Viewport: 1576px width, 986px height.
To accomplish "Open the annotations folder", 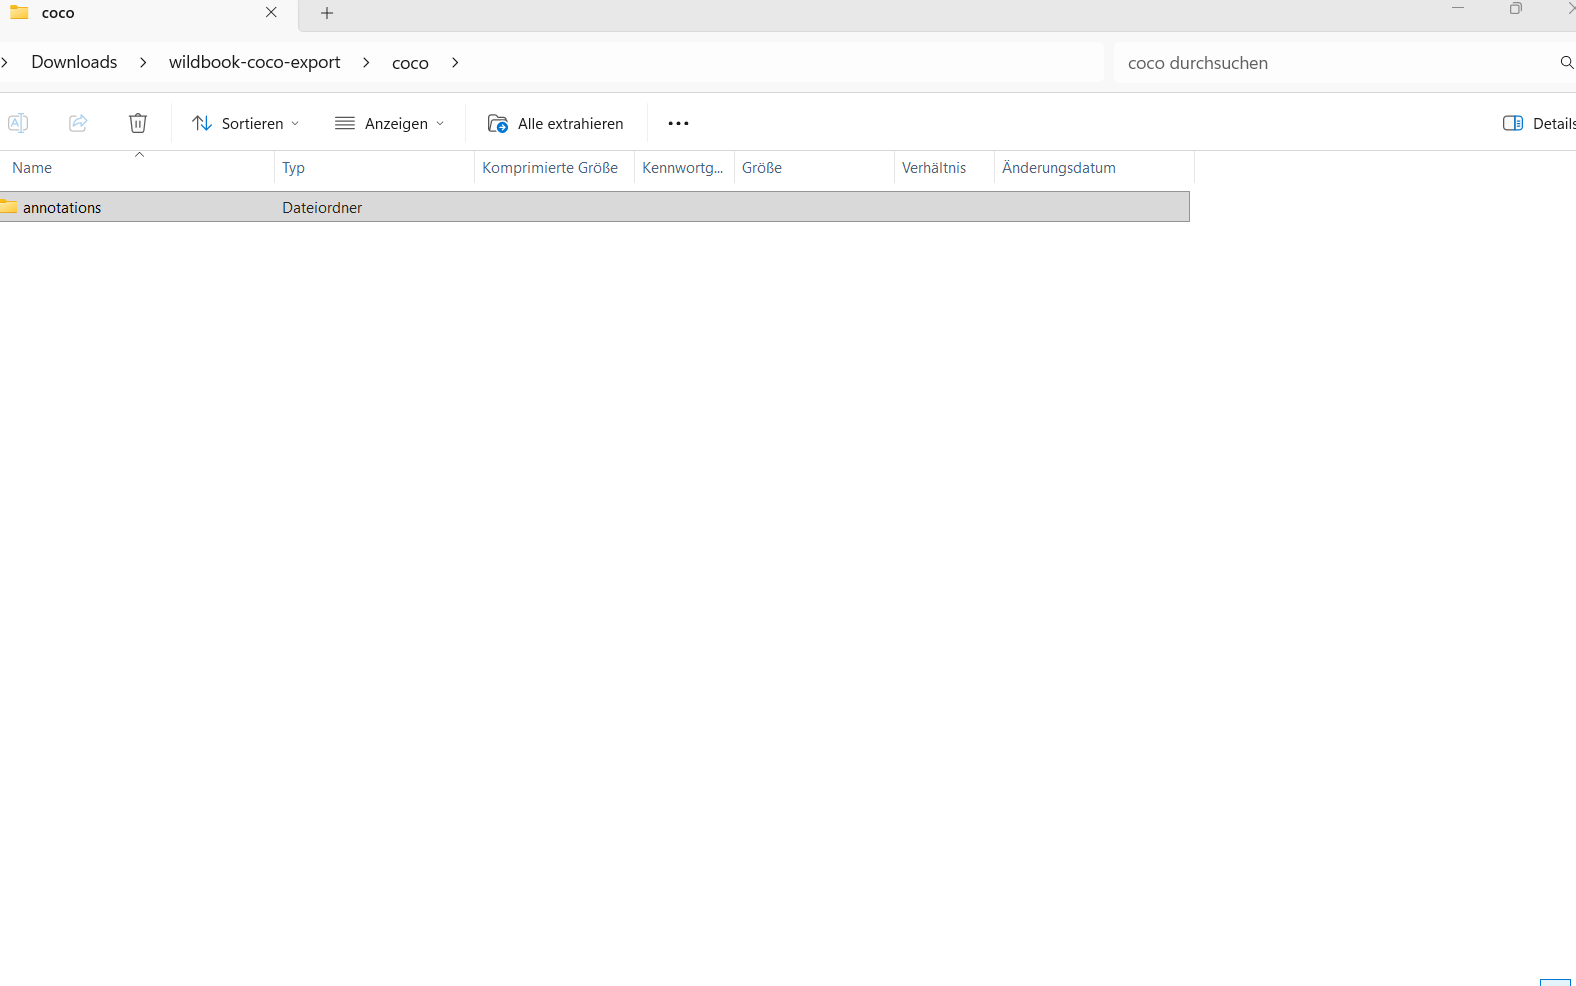I will click(x=62, y=208).
